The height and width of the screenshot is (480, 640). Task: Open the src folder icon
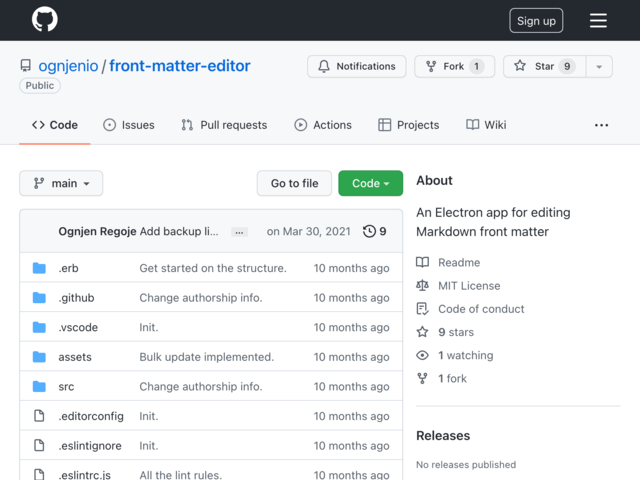pyautogui.click(x=39, y=387)
